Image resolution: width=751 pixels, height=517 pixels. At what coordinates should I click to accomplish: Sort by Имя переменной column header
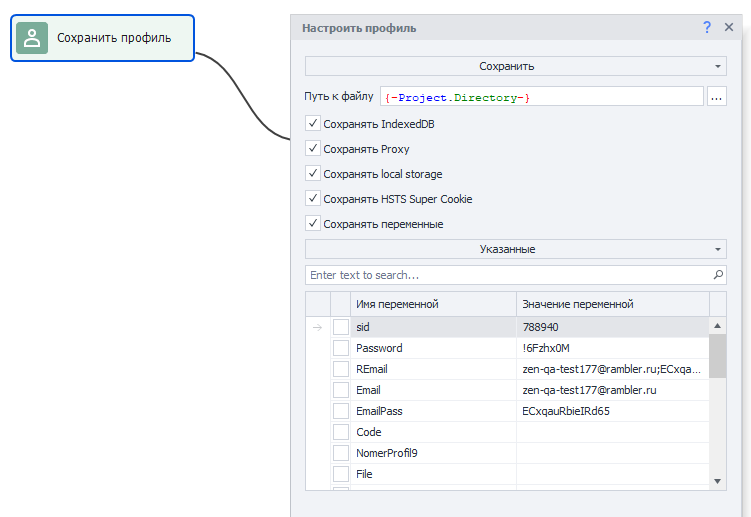pyautogui.click(x=433, y=304)
